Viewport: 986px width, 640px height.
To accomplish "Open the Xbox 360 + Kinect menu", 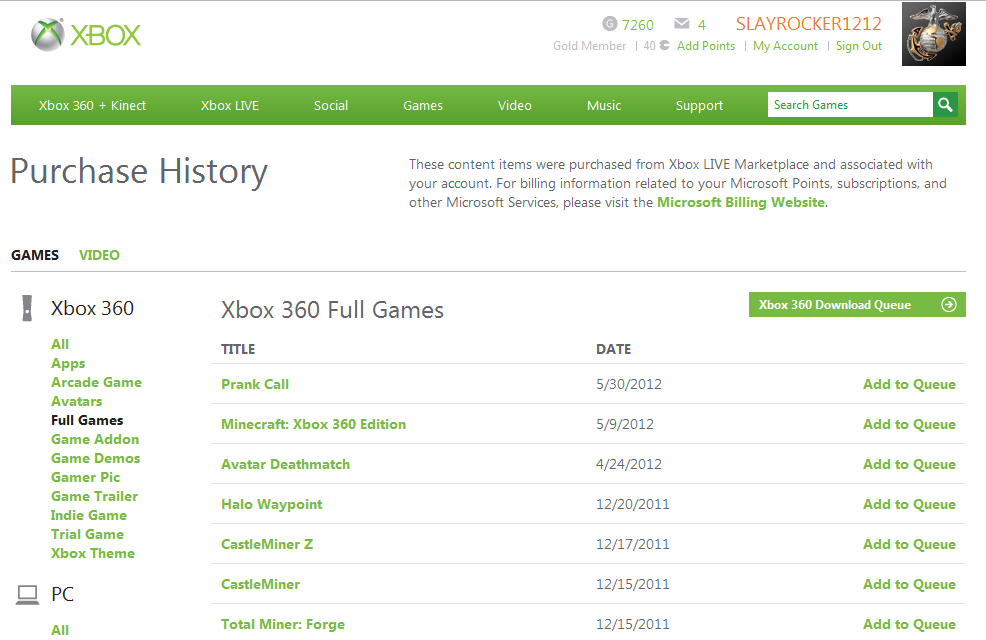I will [92, 105].
